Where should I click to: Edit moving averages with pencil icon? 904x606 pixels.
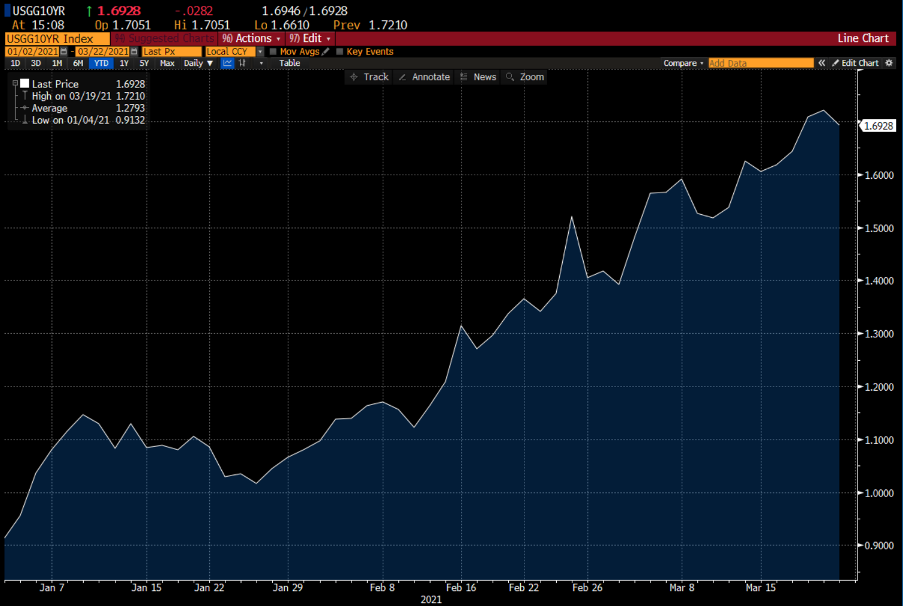[x=325, y=51]
